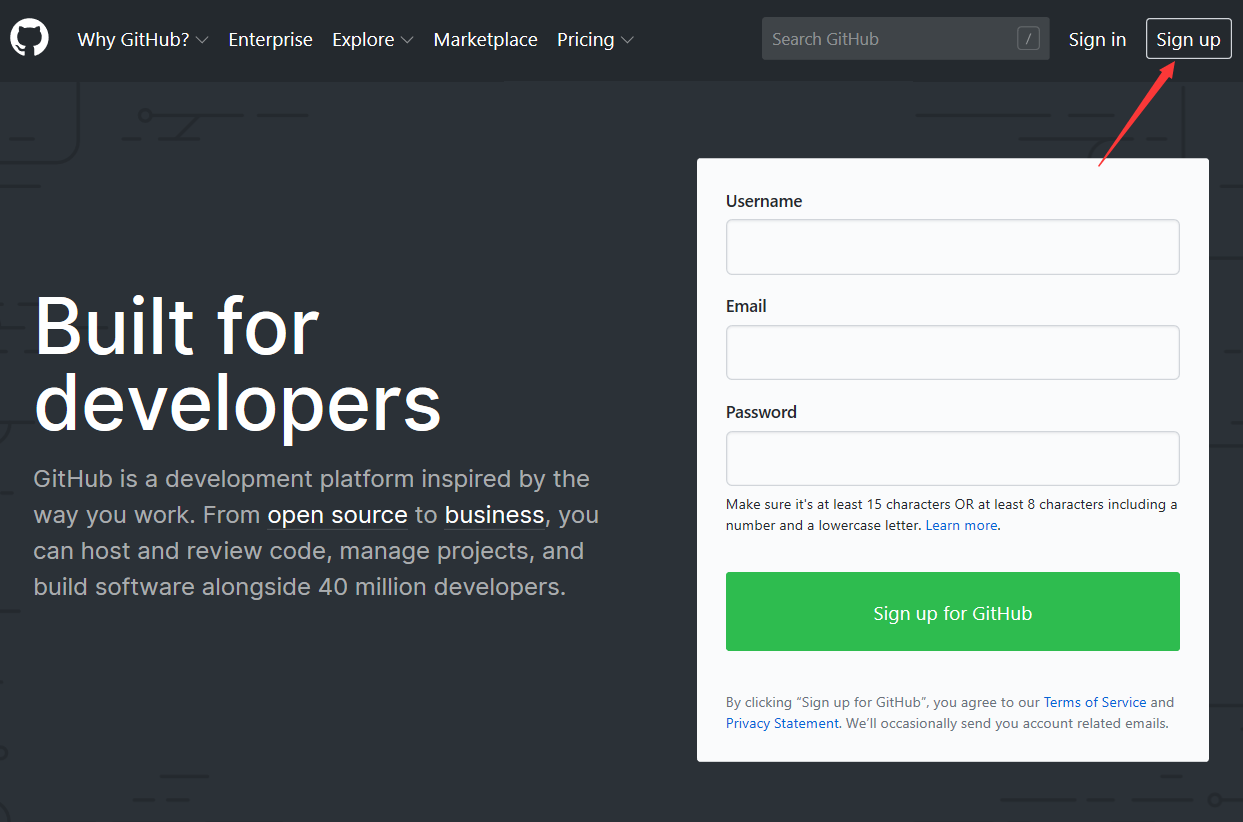Image resolution: width=1243 pixels, height=822 pixels.
Task: Click the GitHub Octocat logo
Action: pos(29,39)
